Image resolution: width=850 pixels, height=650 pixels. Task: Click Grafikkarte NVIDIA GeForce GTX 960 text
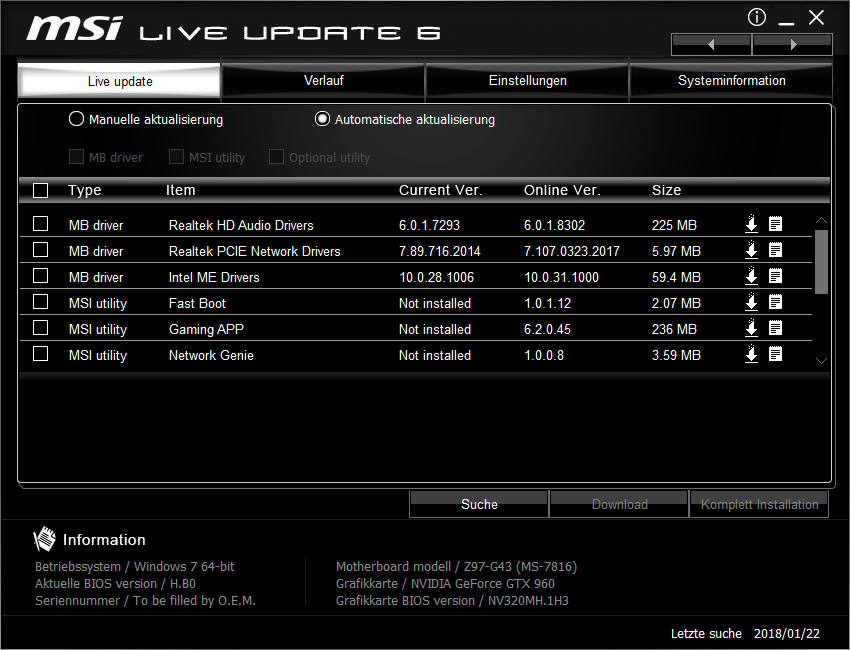coord(445,583)
